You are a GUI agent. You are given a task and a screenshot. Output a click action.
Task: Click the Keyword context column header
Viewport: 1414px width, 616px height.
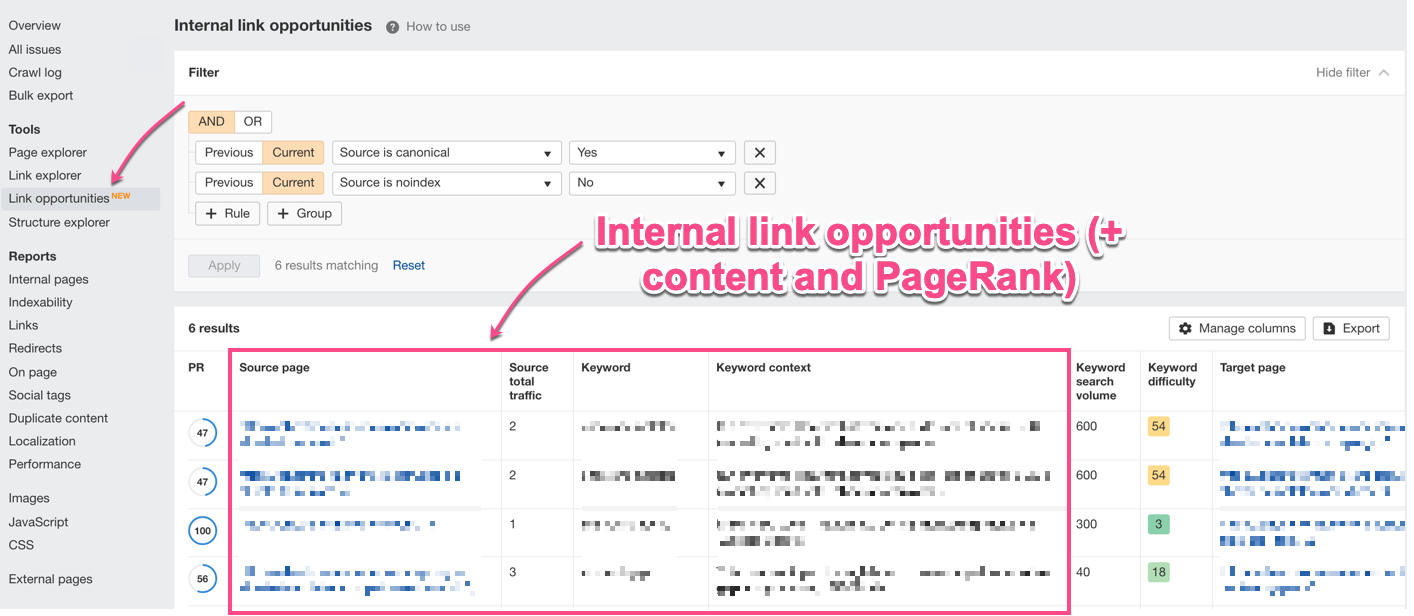763,368
